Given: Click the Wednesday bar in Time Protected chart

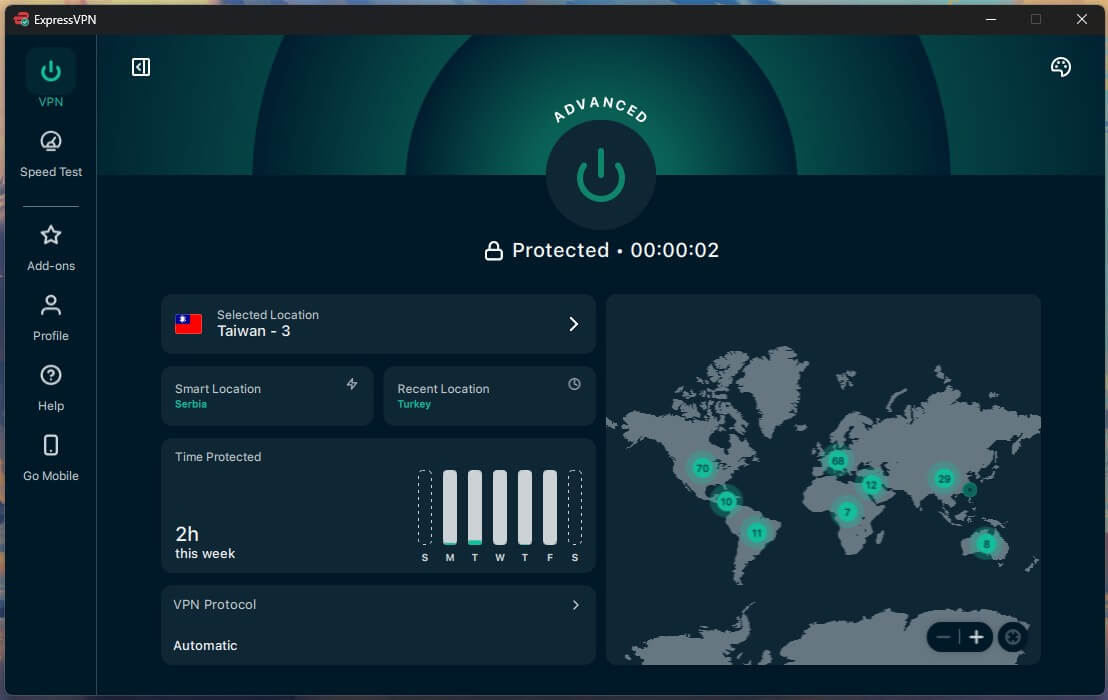Looking at the screenshot, I should click(x=500, y=507).
